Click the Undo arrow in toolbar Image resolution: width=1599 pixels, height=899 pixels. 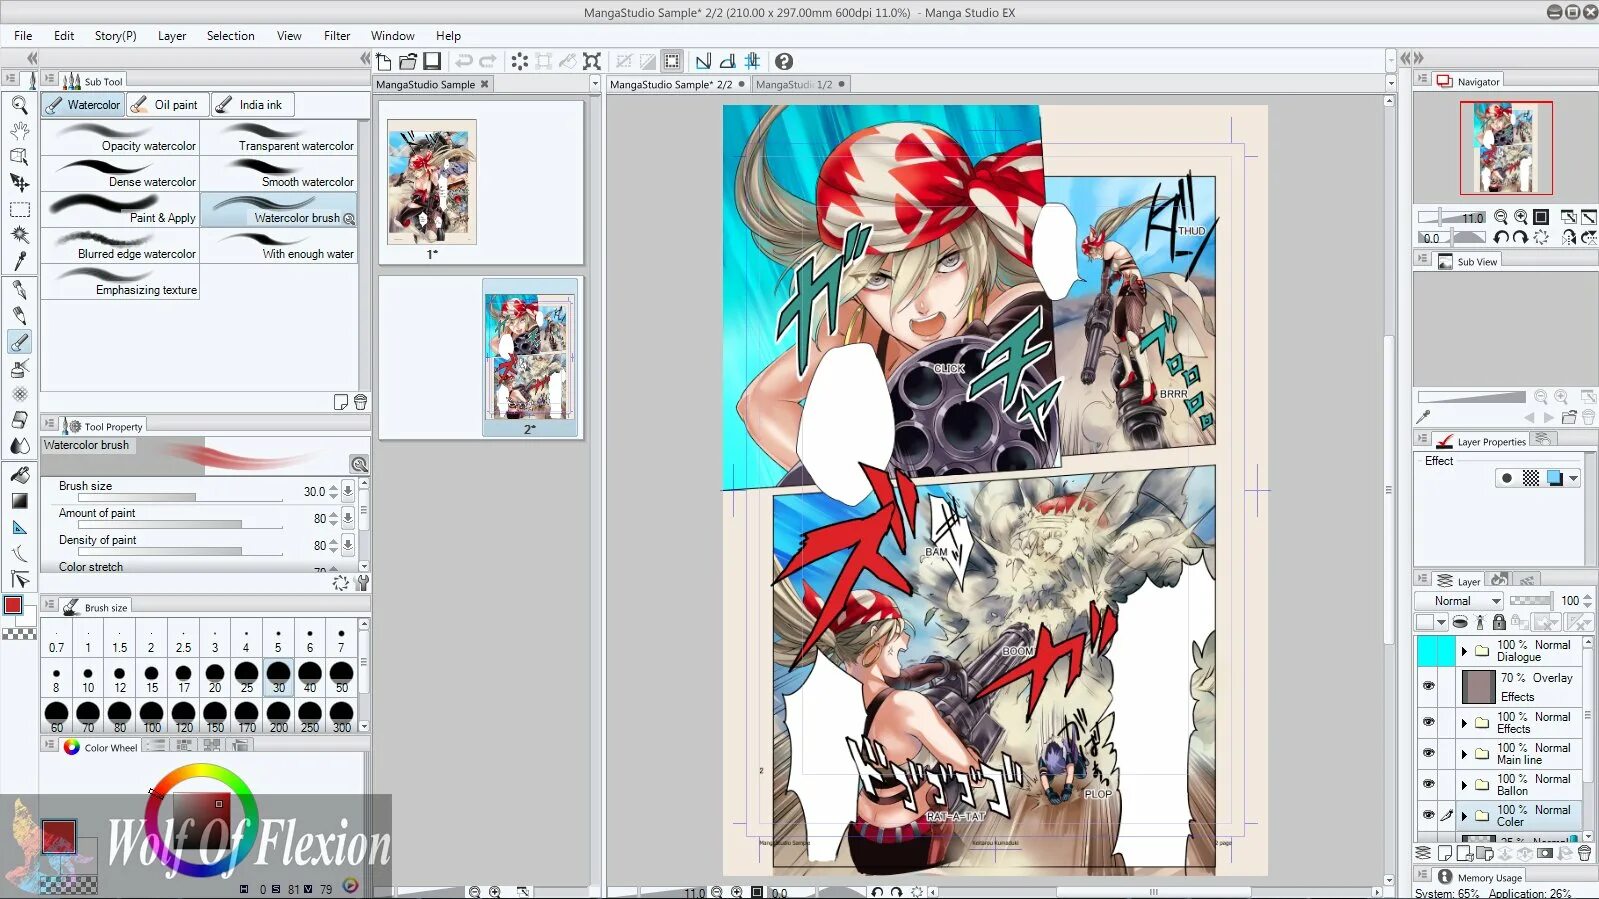[x=464, y=61]
